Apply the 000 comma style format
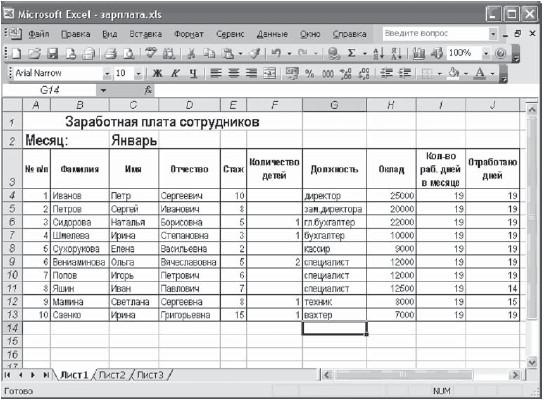544x400 pixels. point(328,73)
